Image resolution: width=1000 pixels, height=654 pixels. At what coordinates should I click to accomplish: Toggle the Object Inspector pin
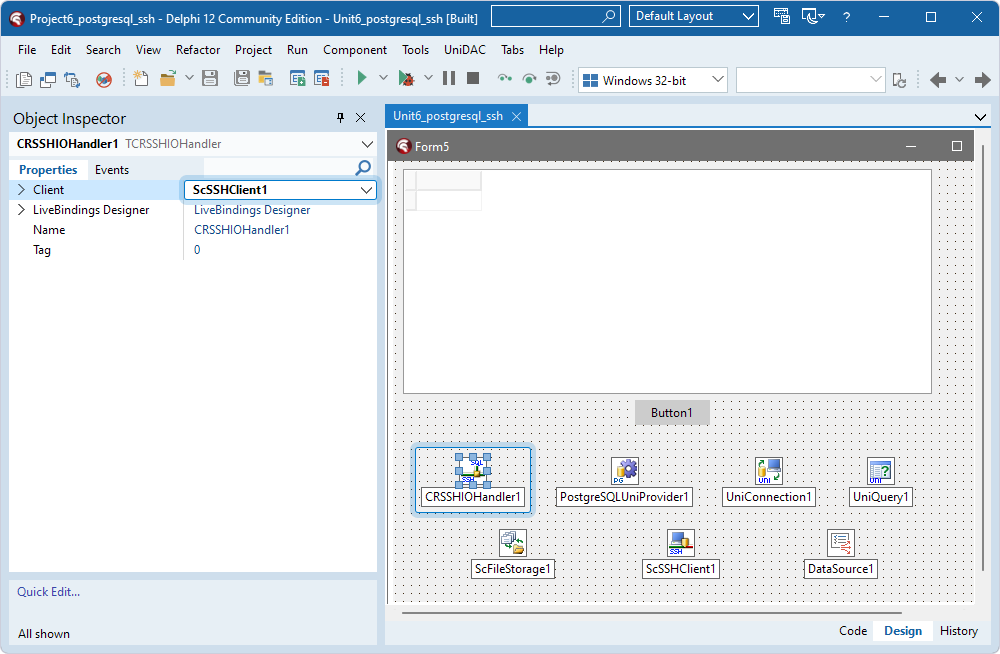341,117
